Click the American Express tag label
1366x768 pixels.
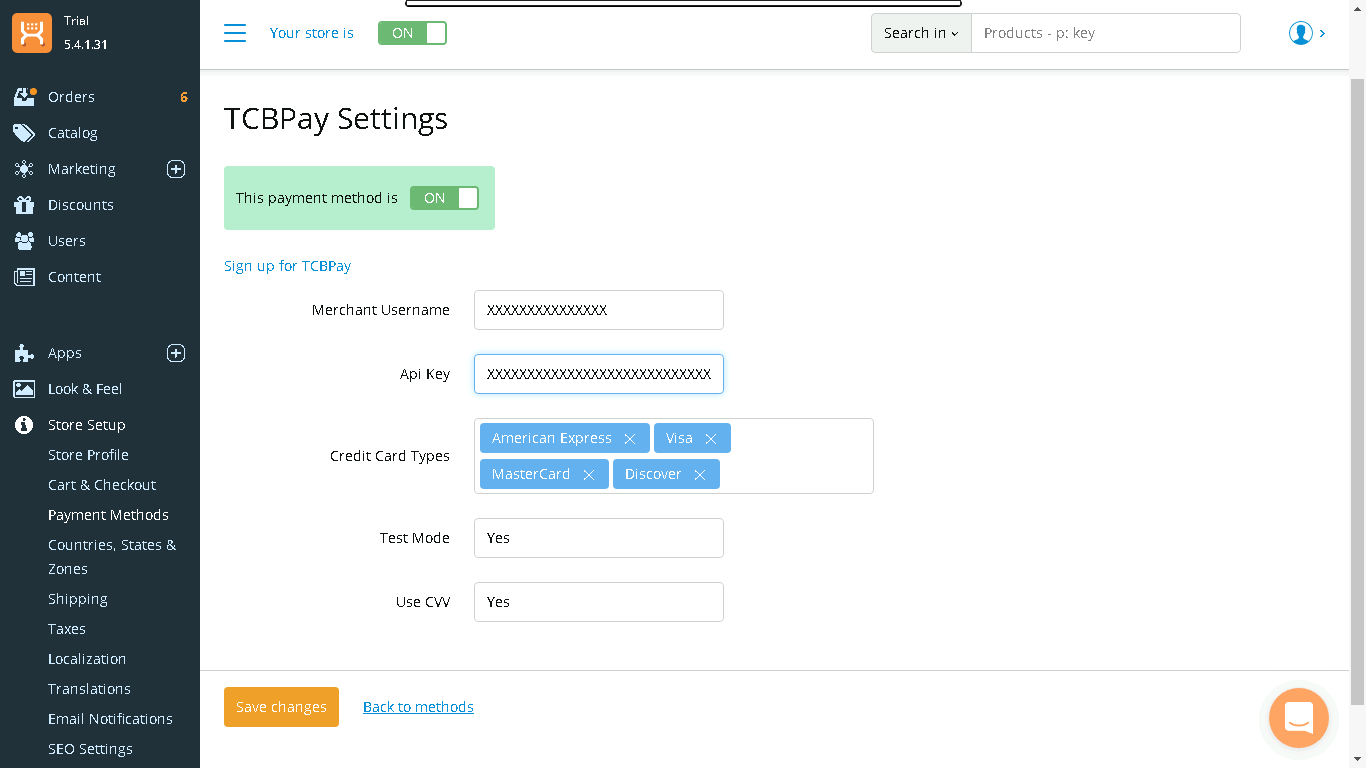(x=552, y=439)
